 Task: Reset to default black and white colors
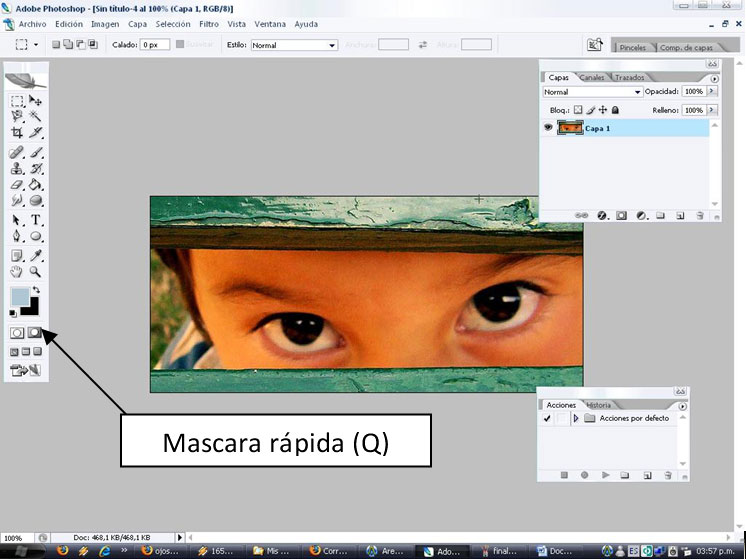point(13,313)
